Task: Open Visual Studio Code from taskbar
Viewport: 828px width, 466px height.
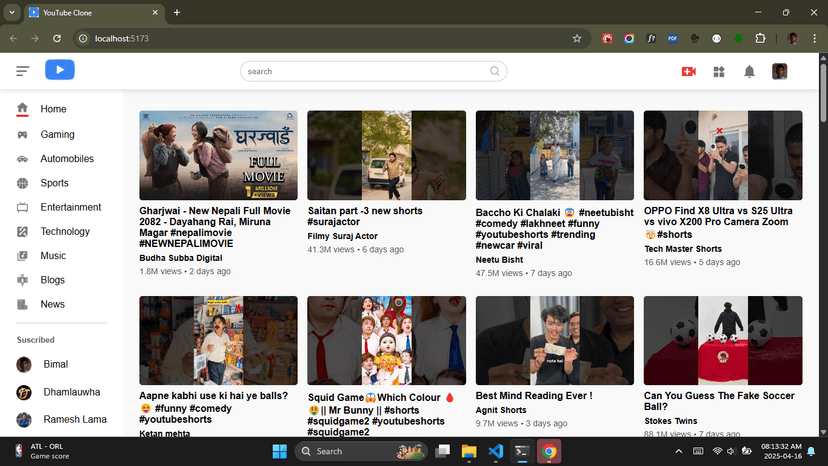Action: click(x=495, y=452)
